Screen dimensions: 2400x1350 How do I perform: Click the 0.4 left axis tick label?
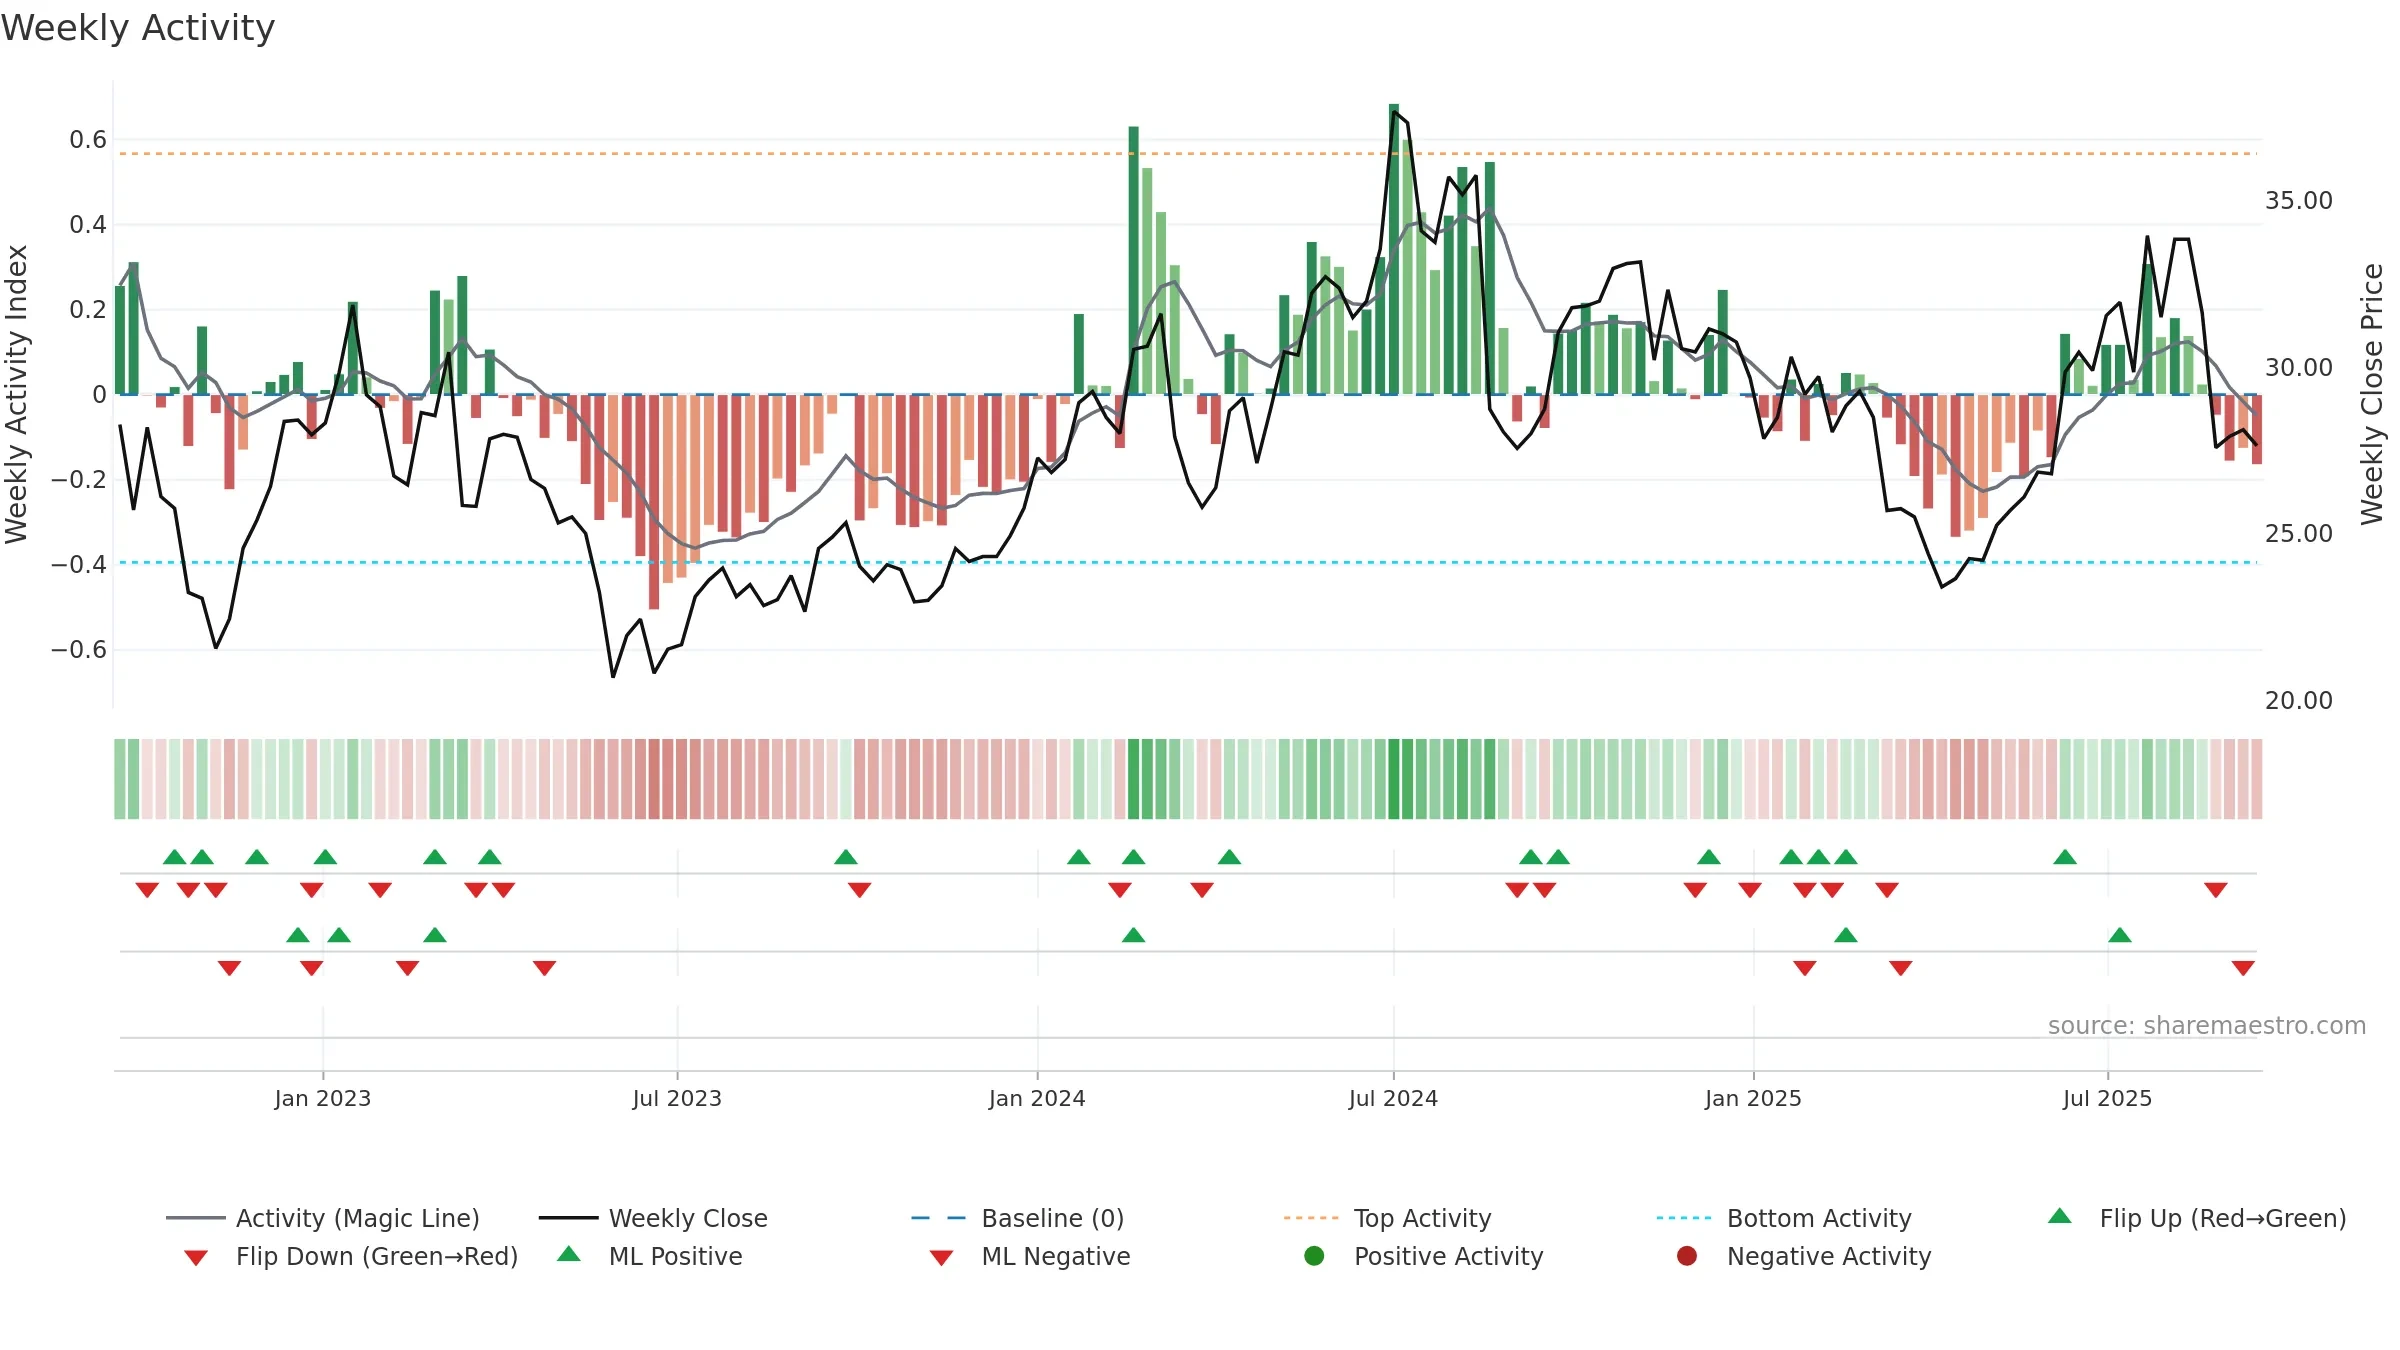coord(88,225)
